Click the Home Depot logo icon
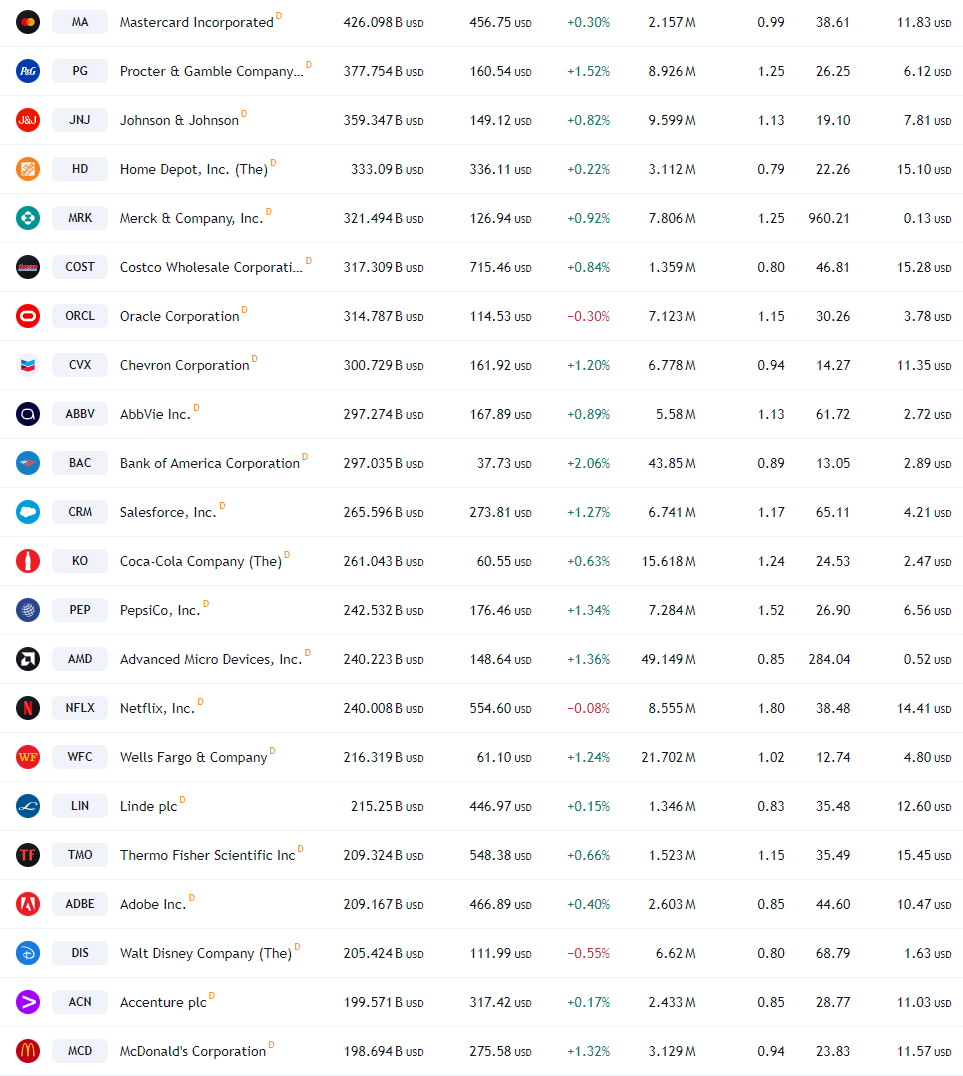The height and width of the screenshot is (1076, 963). 28,169
